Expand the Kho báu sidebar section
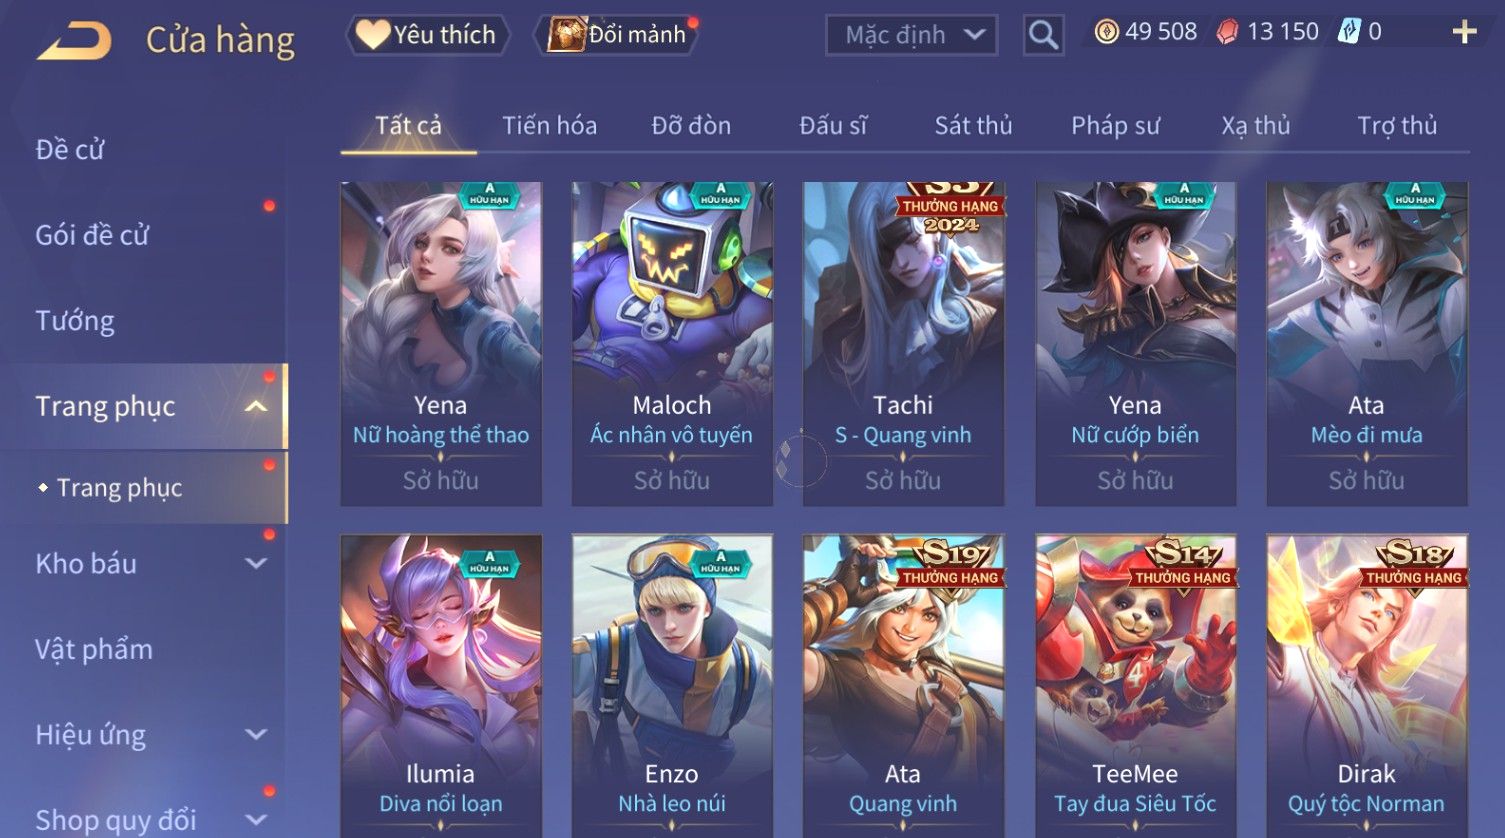Screen dimensions: 1505x838 [256, 564]
